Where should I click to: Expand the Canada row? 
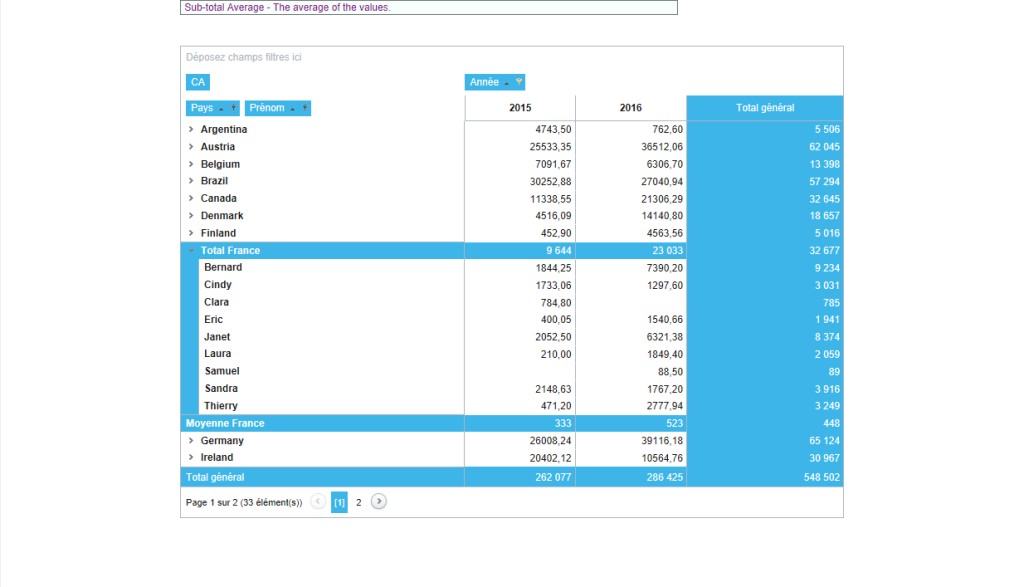pos(191,198)
